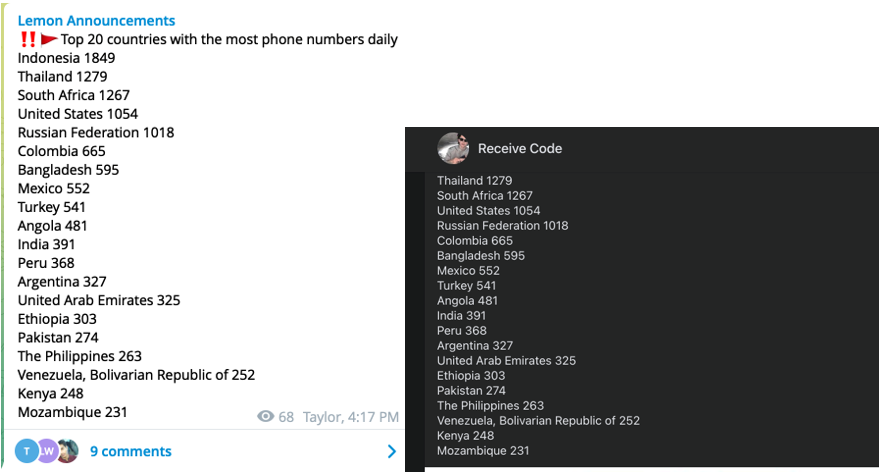Open the 9 comments thread
This screenshot has height=474, width=881.
tap(130, 452)
